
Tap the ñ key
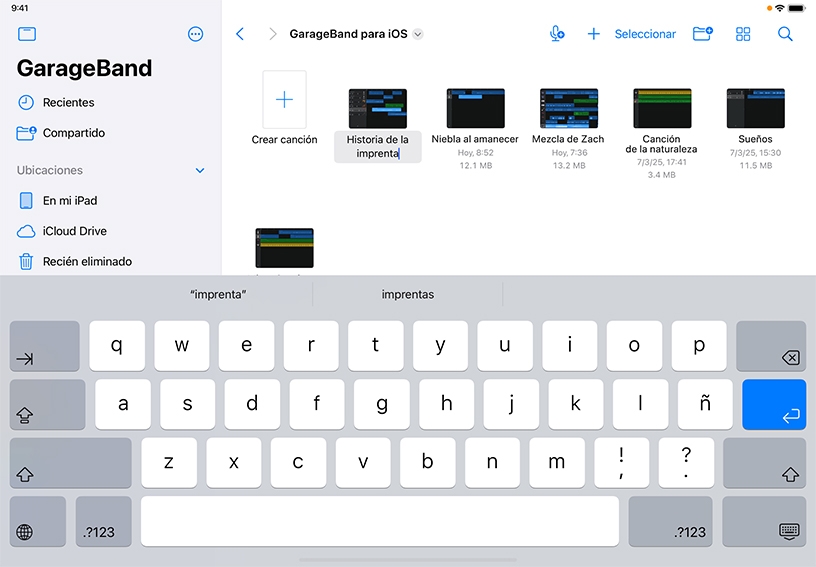point(705,404)
